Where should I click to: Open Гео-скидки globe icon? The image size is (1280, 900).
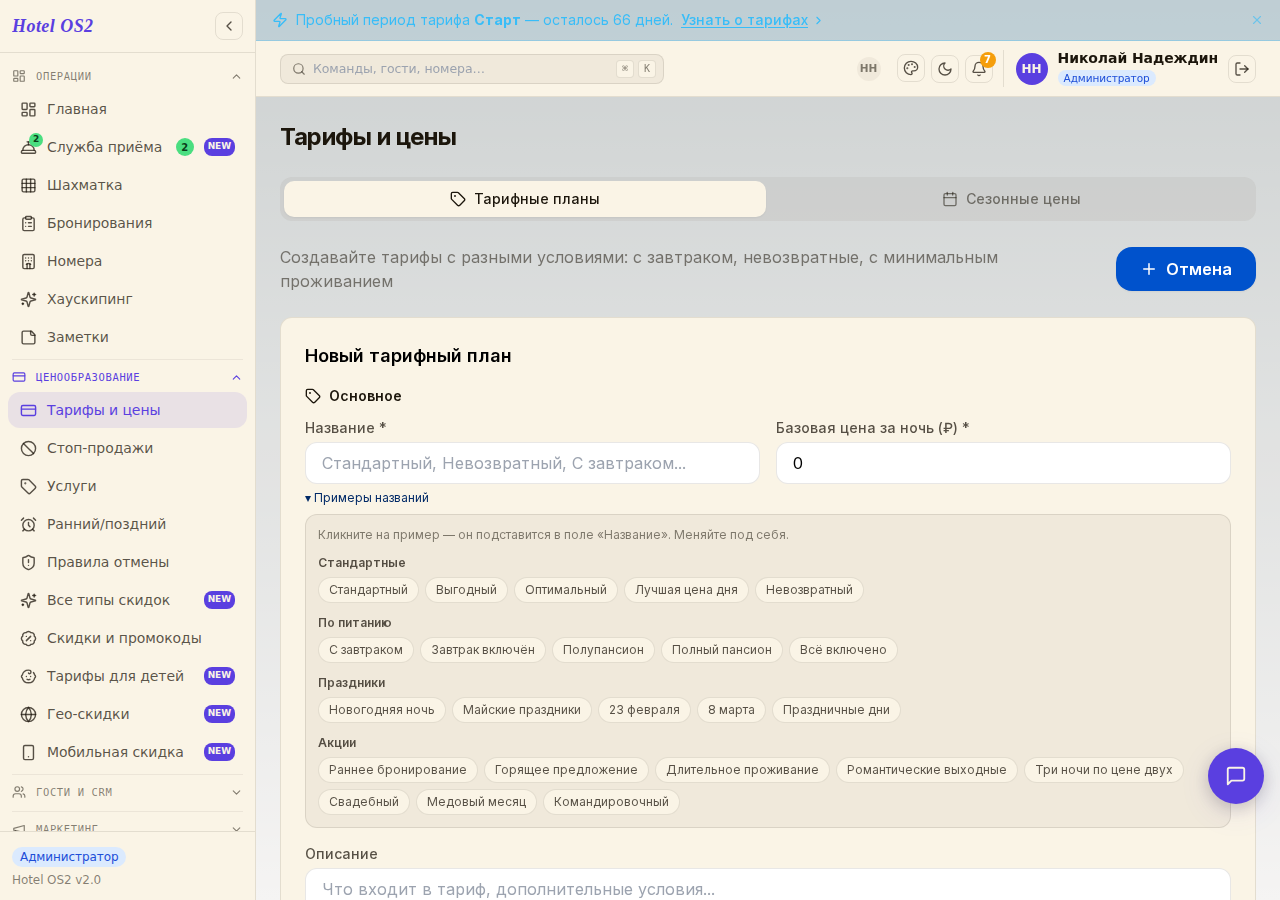tap(28, 714)
